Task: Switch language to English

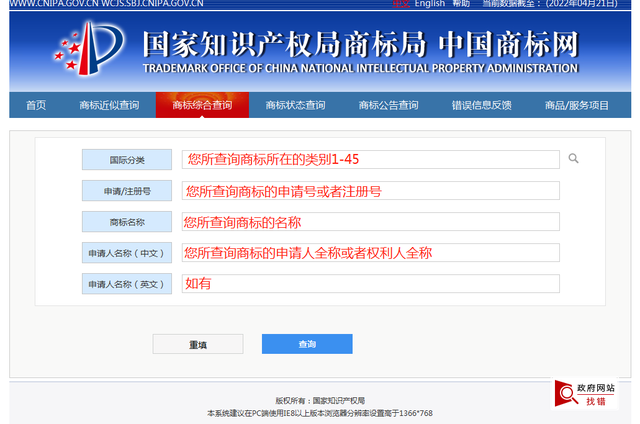Action: [x=430, y=4]
